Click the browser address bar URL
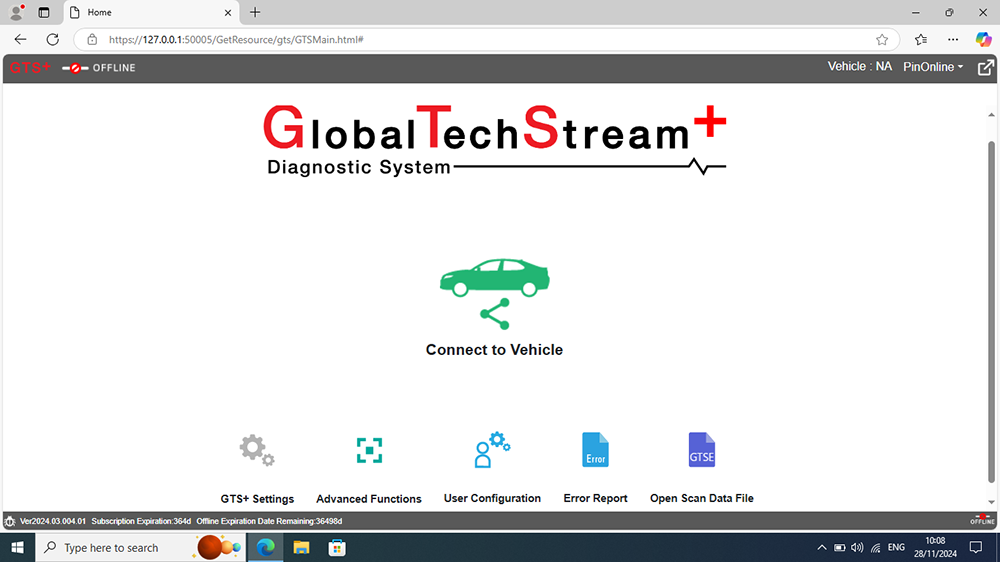The width and height of the screenshot is (1000, 562). 236,40
